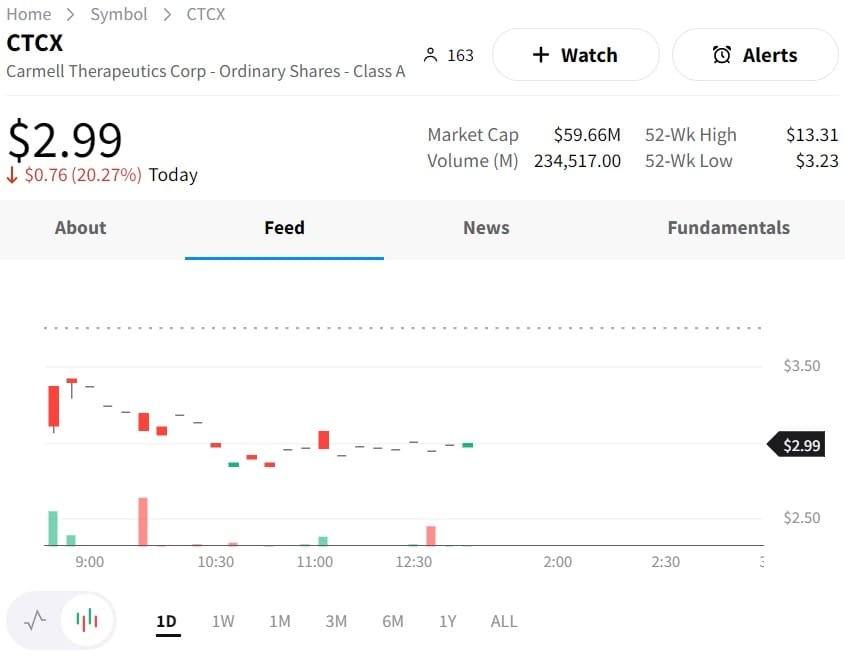Click the plus icon on Watch
The height and width of the screenshot is (659, 845).
[x=541, y=55]
